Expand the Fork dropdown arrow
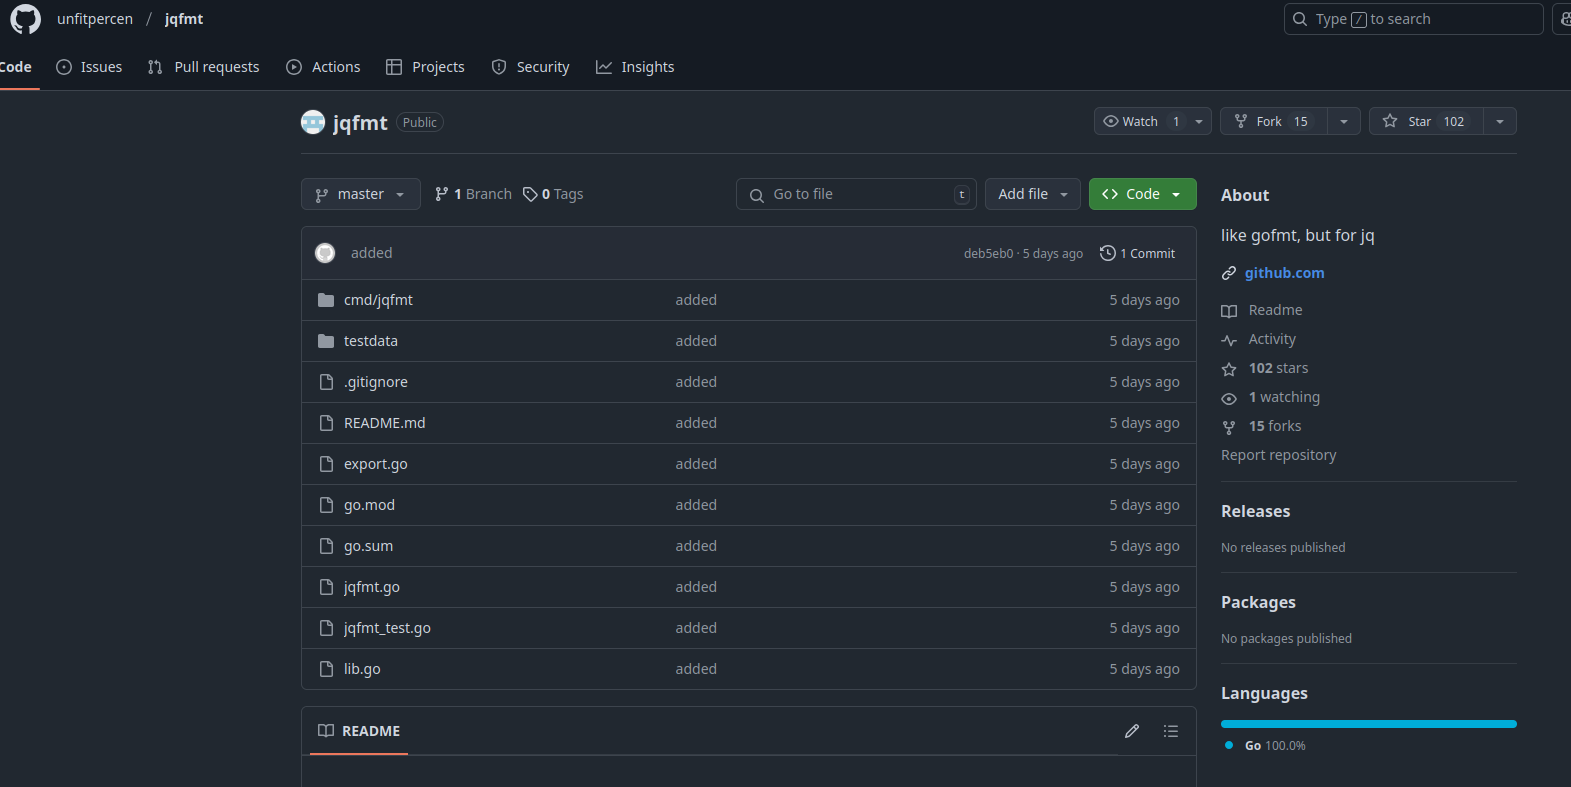 coord(1344,121)
